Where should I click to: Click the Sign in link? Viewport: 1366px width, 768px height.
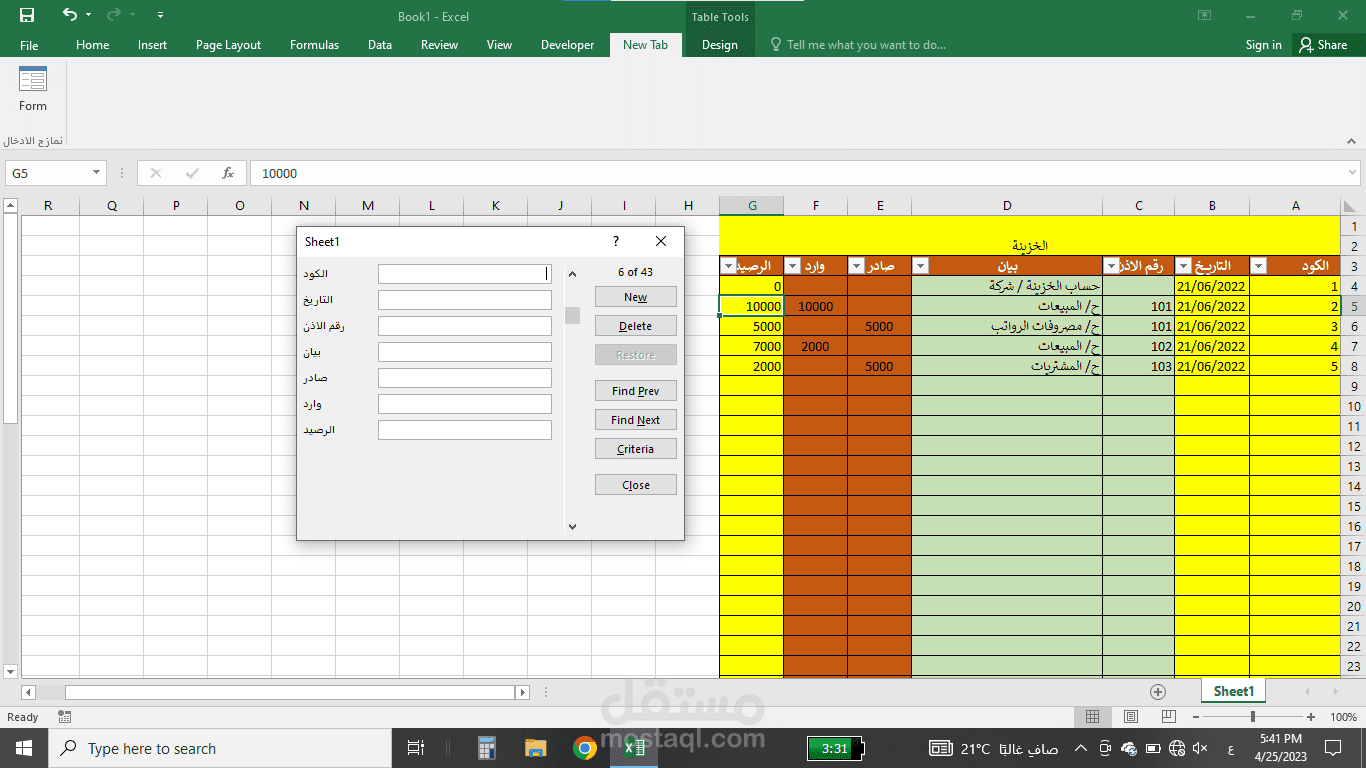point(1263,45)
